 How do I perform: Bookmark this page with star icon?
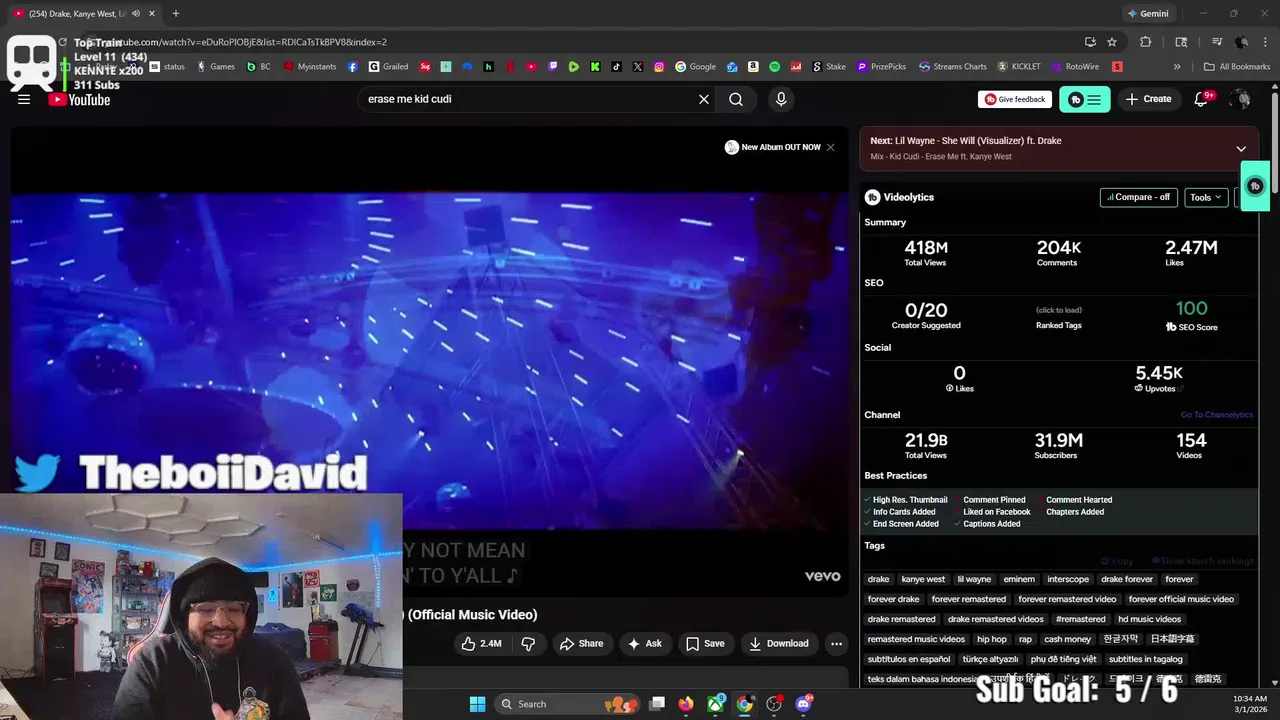pos(1112,42)
